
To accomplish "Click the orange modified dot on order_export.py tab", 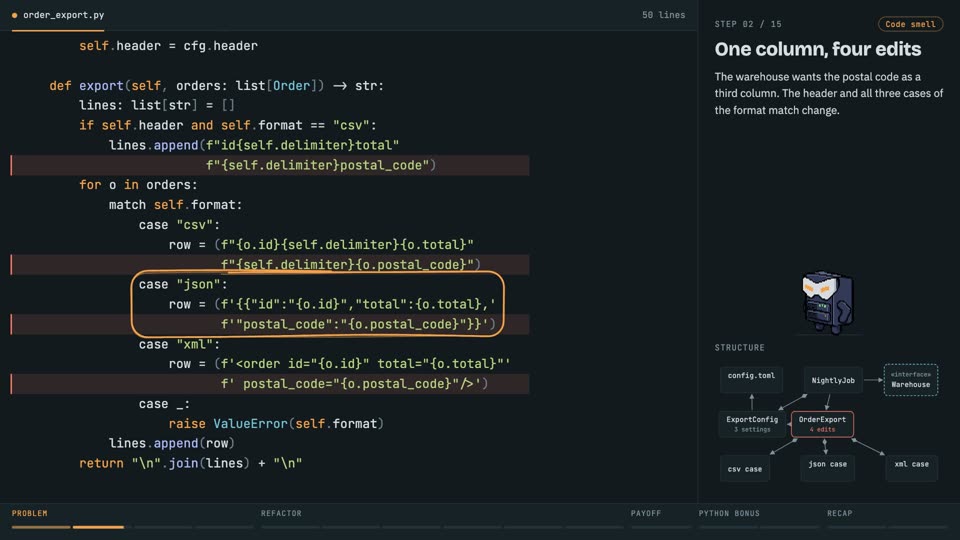I will tap(15, 15).
